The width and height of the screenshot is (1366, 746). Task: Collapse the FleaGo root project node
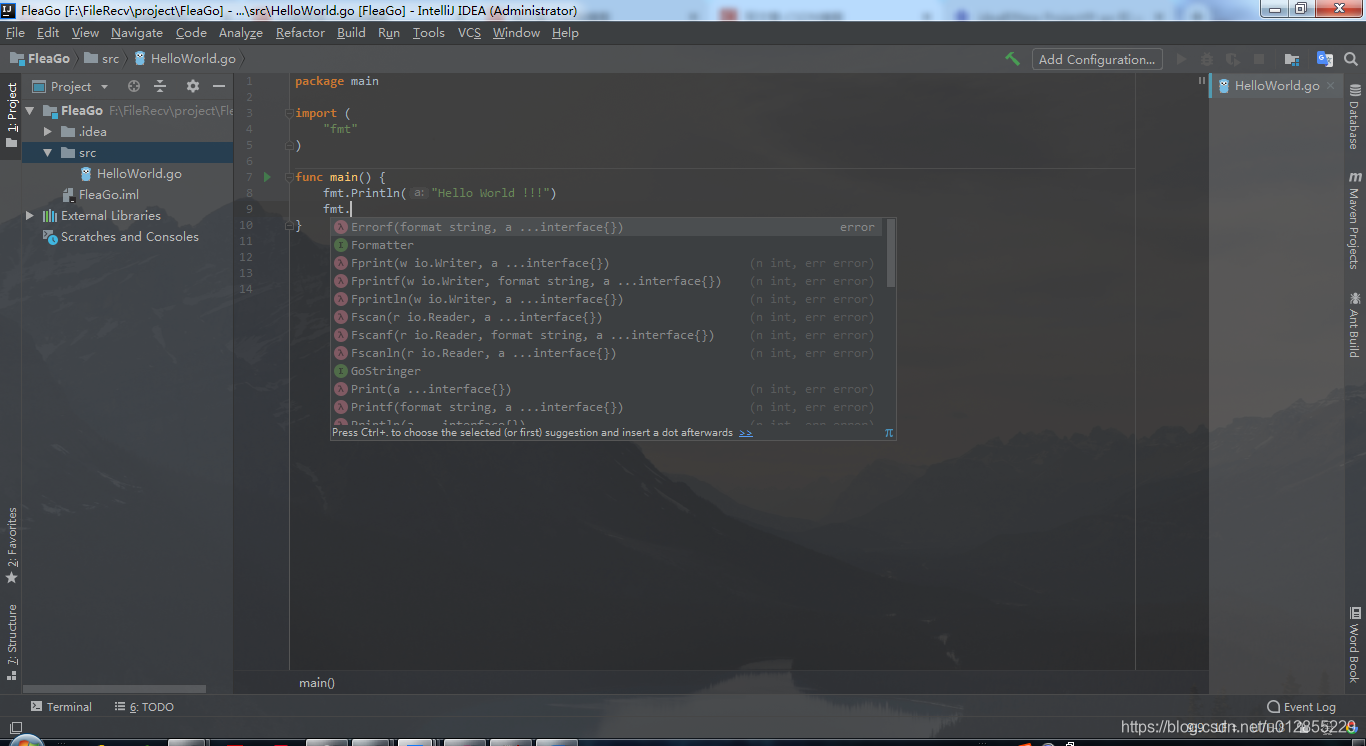[30, 111]
